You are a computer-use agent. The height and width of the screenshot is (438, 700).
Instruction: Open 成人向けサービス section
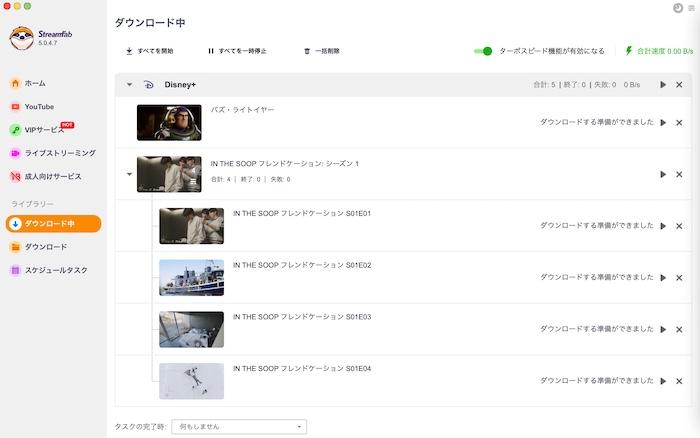tap(46, 176)
